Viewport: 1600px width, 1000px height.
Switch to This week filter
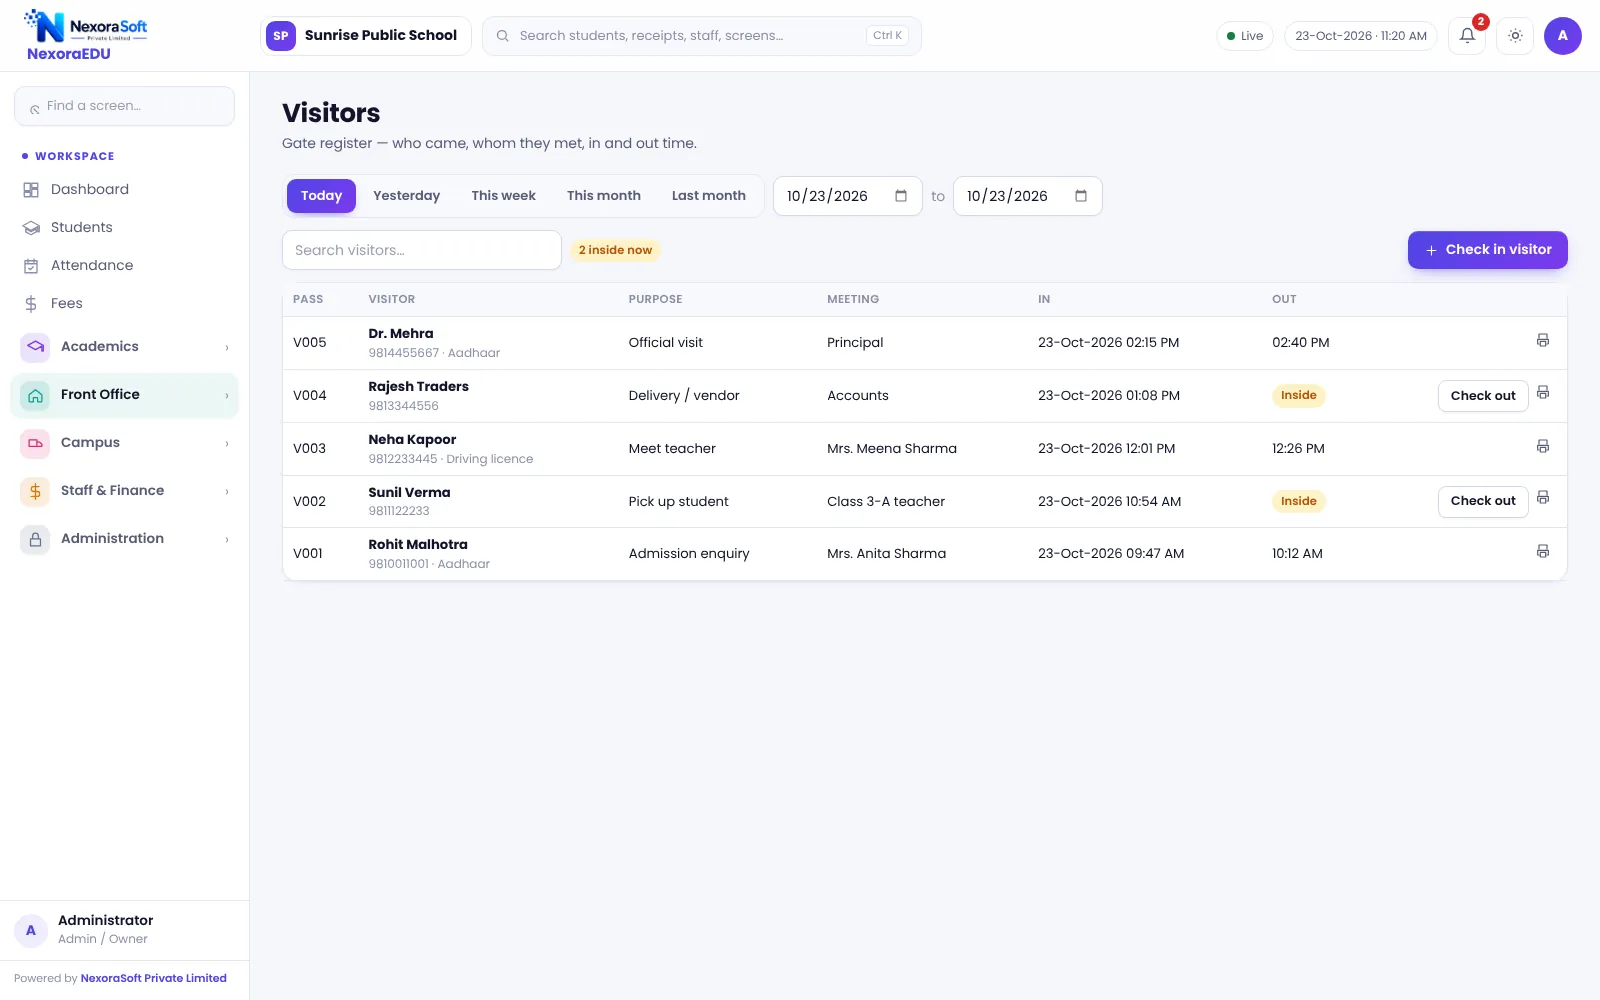(503, 196)
